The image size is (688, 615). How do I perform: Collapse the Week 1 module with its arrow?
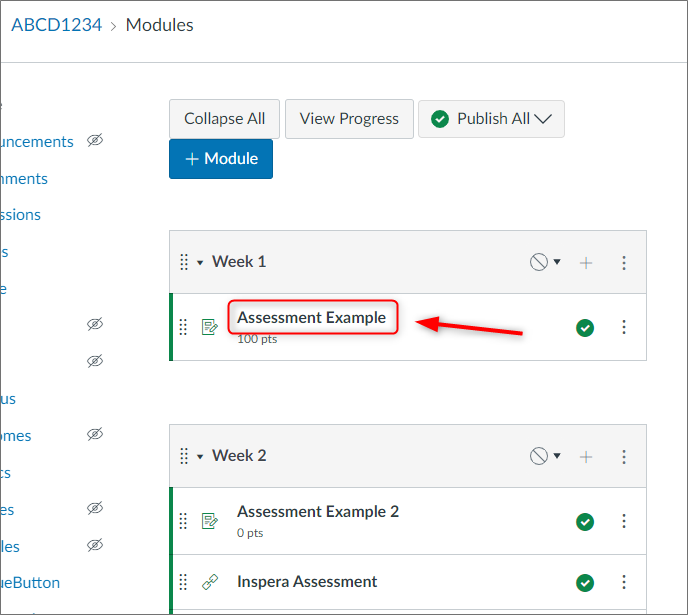pyautogui.click(x=200, y=263)
